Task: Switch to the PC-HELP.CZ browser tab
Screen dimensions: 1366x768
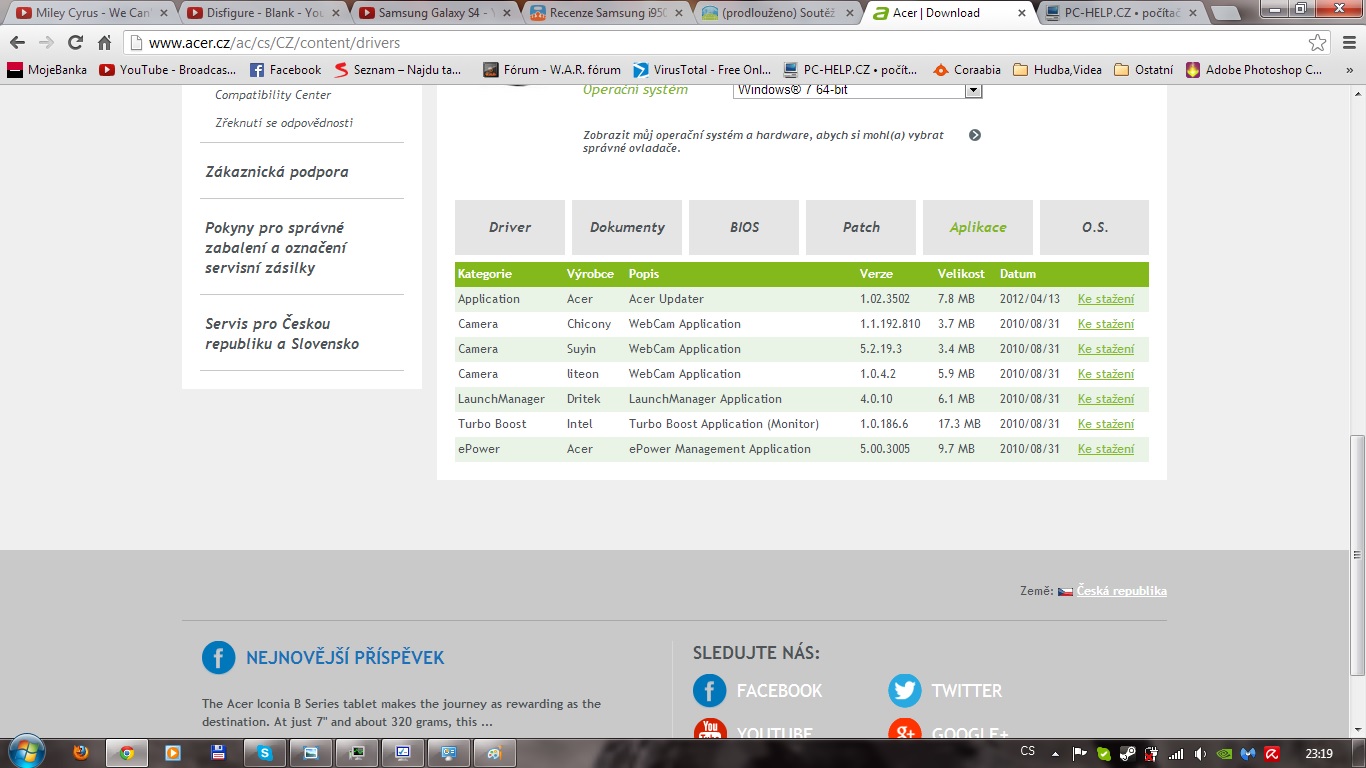Action: pos(1121,13)
